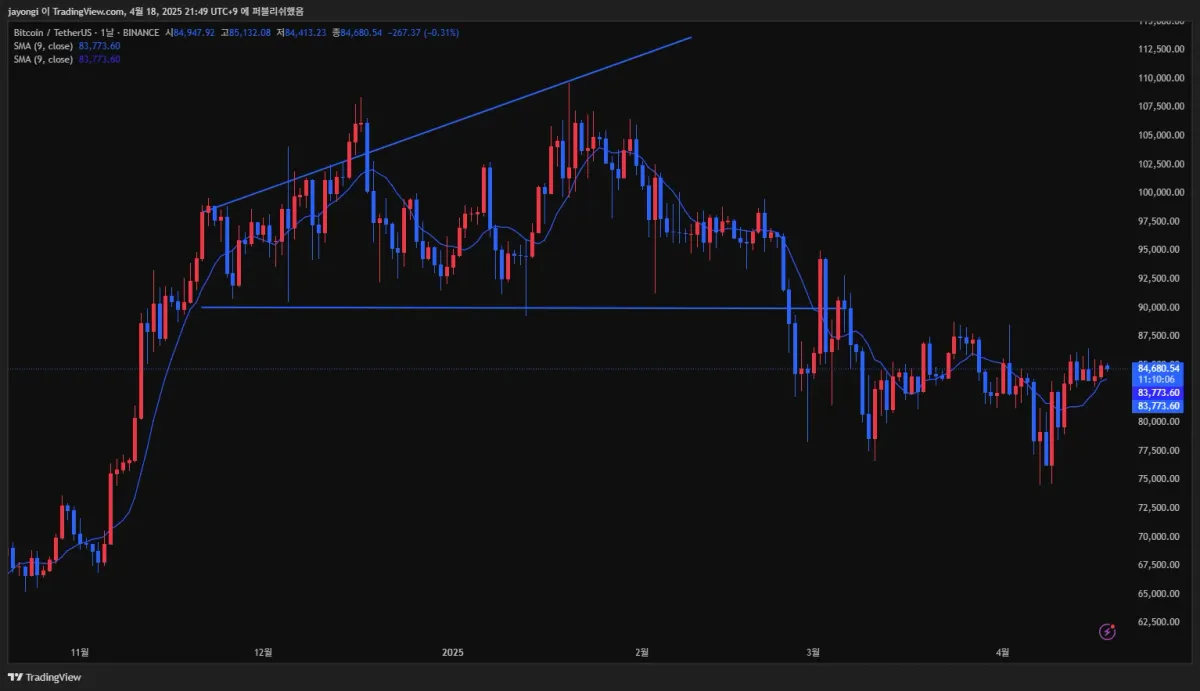Click the 12월 time axis label
Image resolution: width=1200 pixels, height=691 pixels.
point(264,653)
